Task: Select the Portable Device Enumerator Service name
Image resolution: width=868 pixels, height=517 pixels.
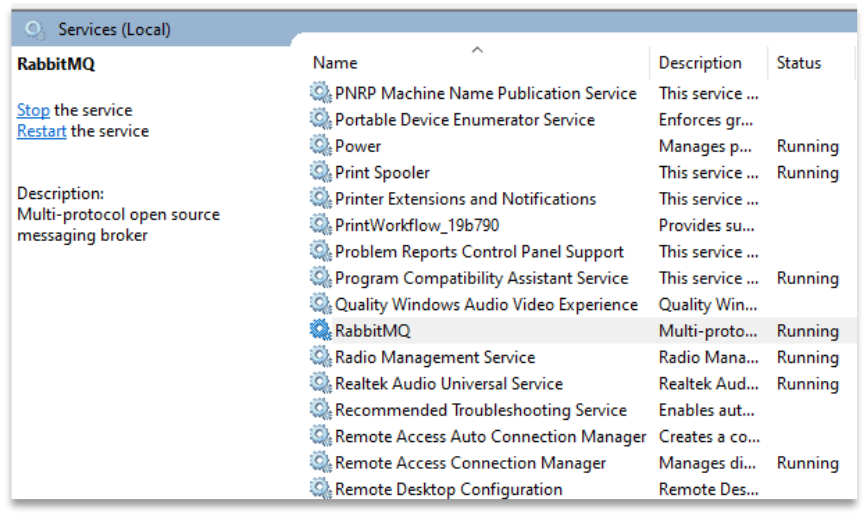Action: tap(464, 120)
